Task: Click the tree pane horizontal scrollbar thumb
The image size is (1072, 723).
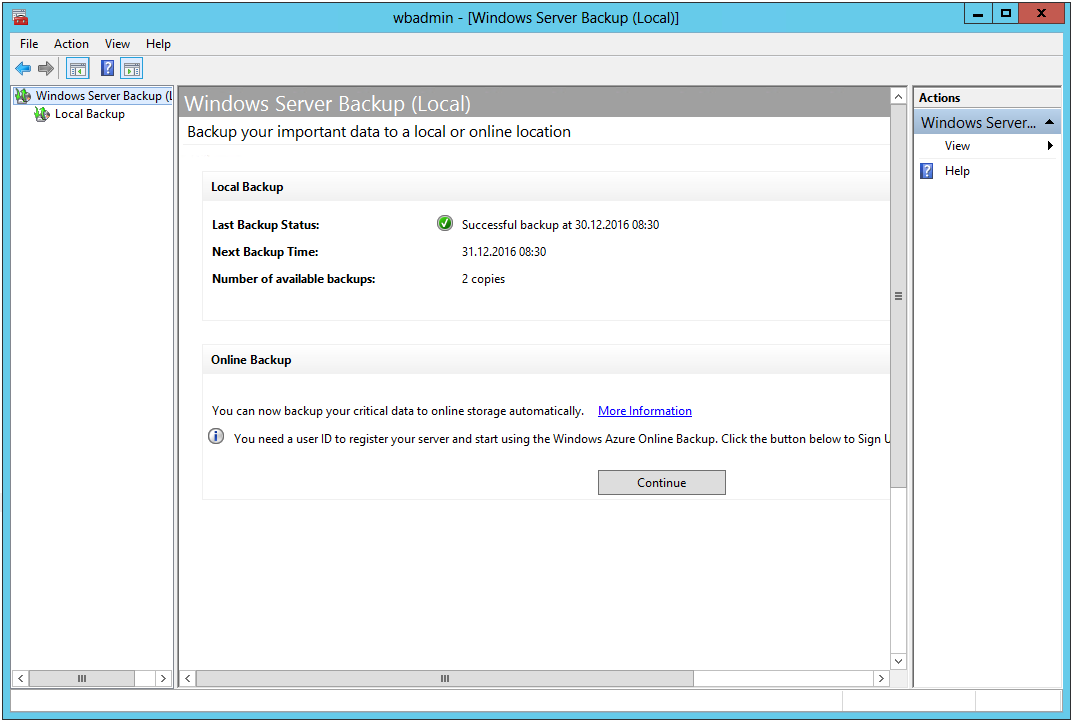Action: [x=82, y=679]
